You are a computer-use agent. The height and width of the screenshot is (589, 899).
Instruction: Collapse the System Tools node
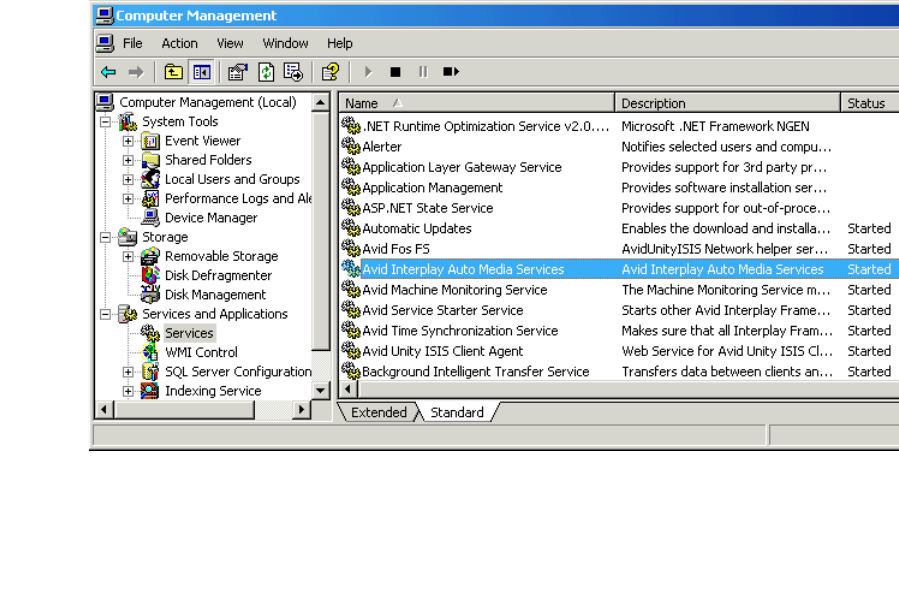coord(105,122)
